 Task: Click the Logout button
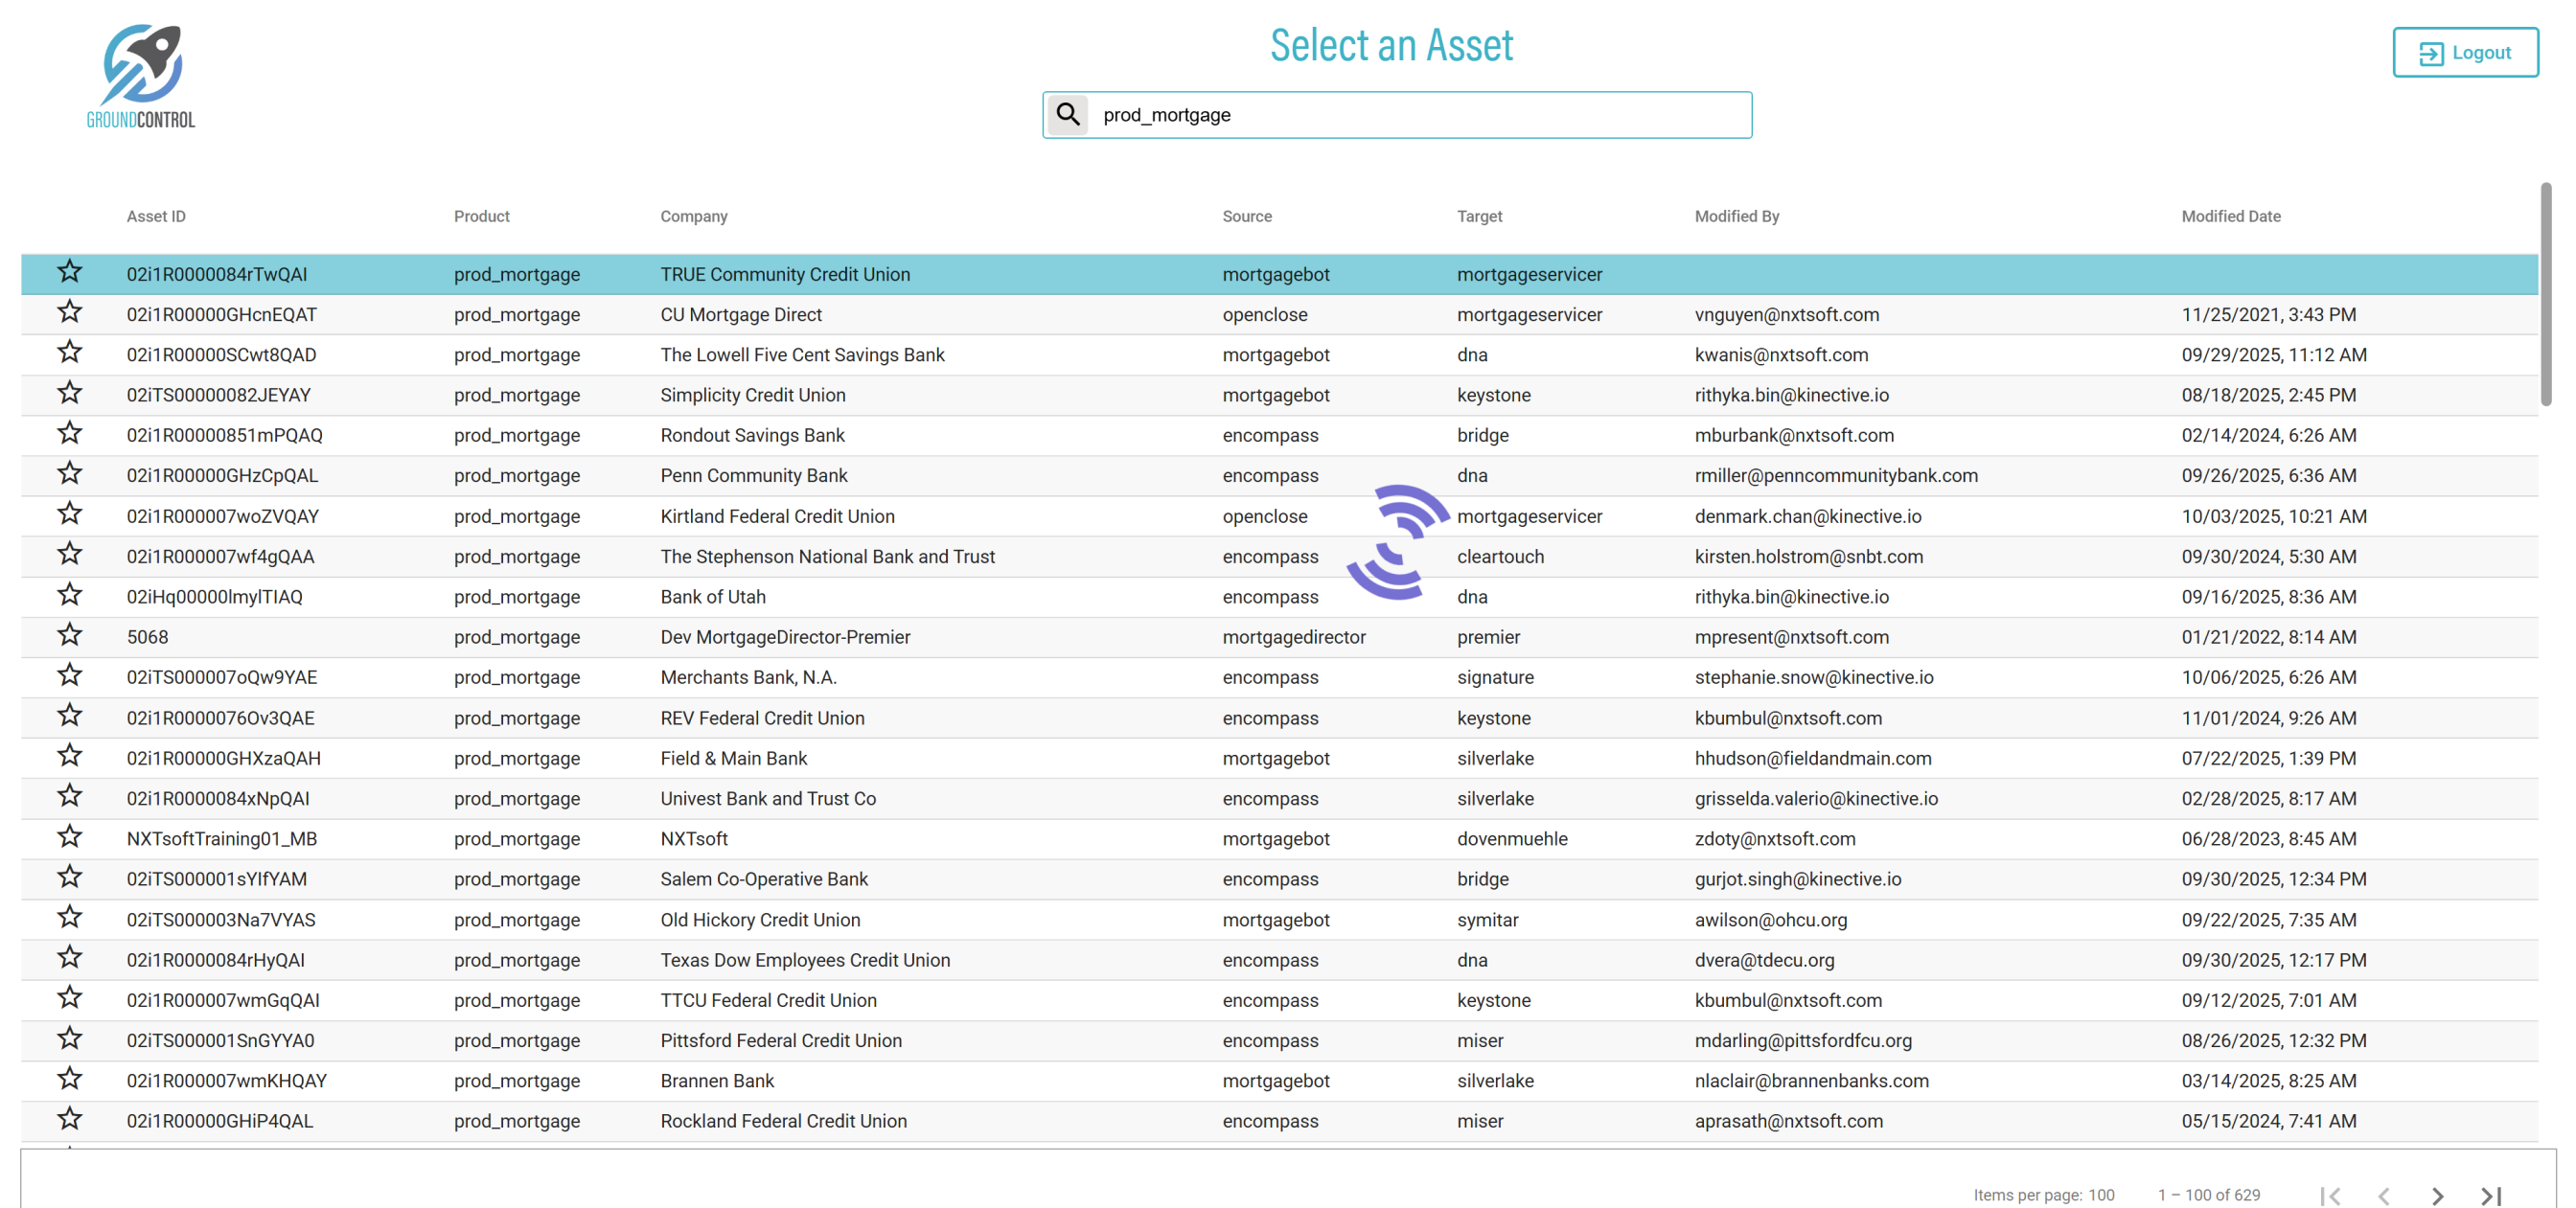coord(2465,53)
